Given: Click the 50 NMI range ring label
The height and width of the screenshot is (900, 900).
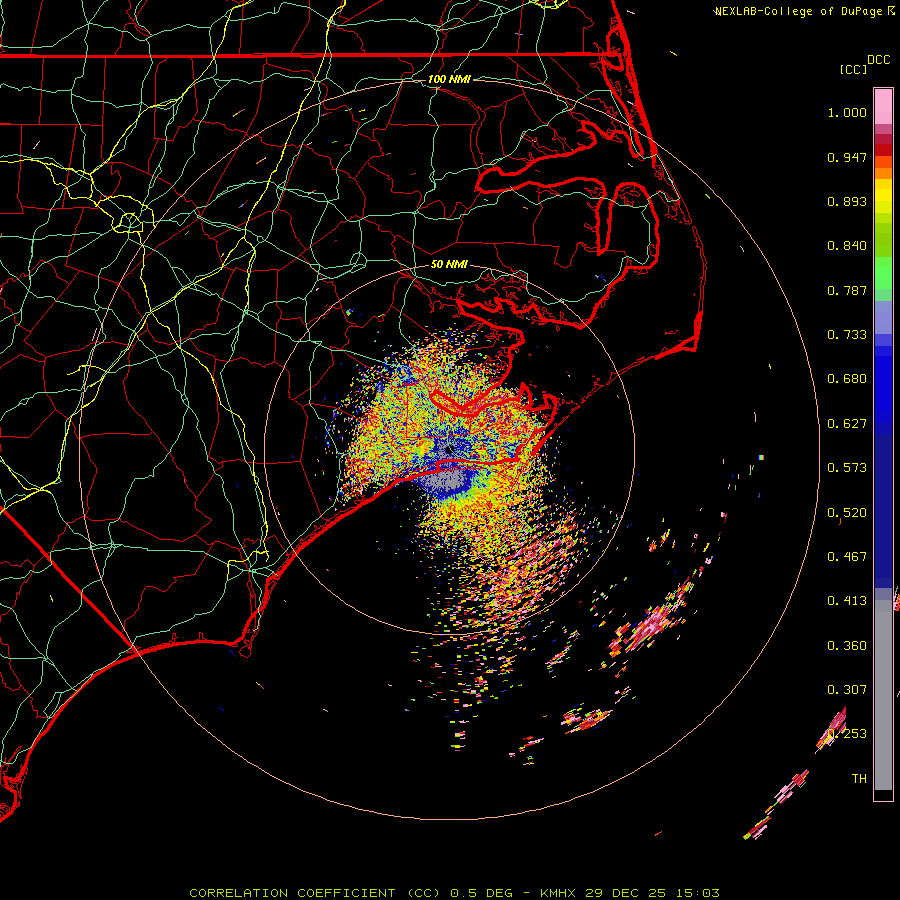Looking at the screenshot, I should [x=449, y=265].
